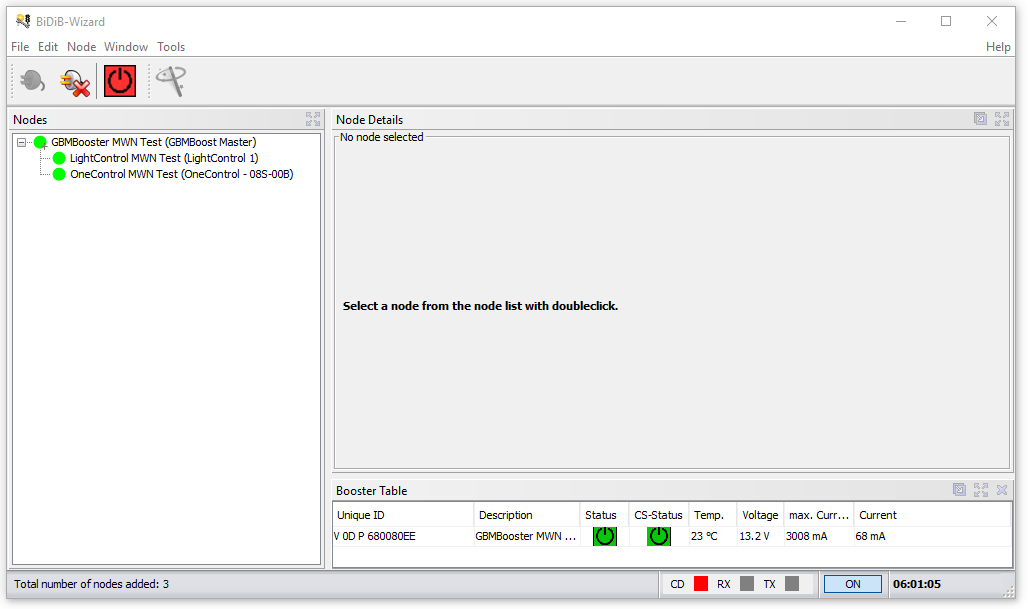This screenshot has width=1028, height=609.
Task: Open the Edit menu
Action: [48, 47]
